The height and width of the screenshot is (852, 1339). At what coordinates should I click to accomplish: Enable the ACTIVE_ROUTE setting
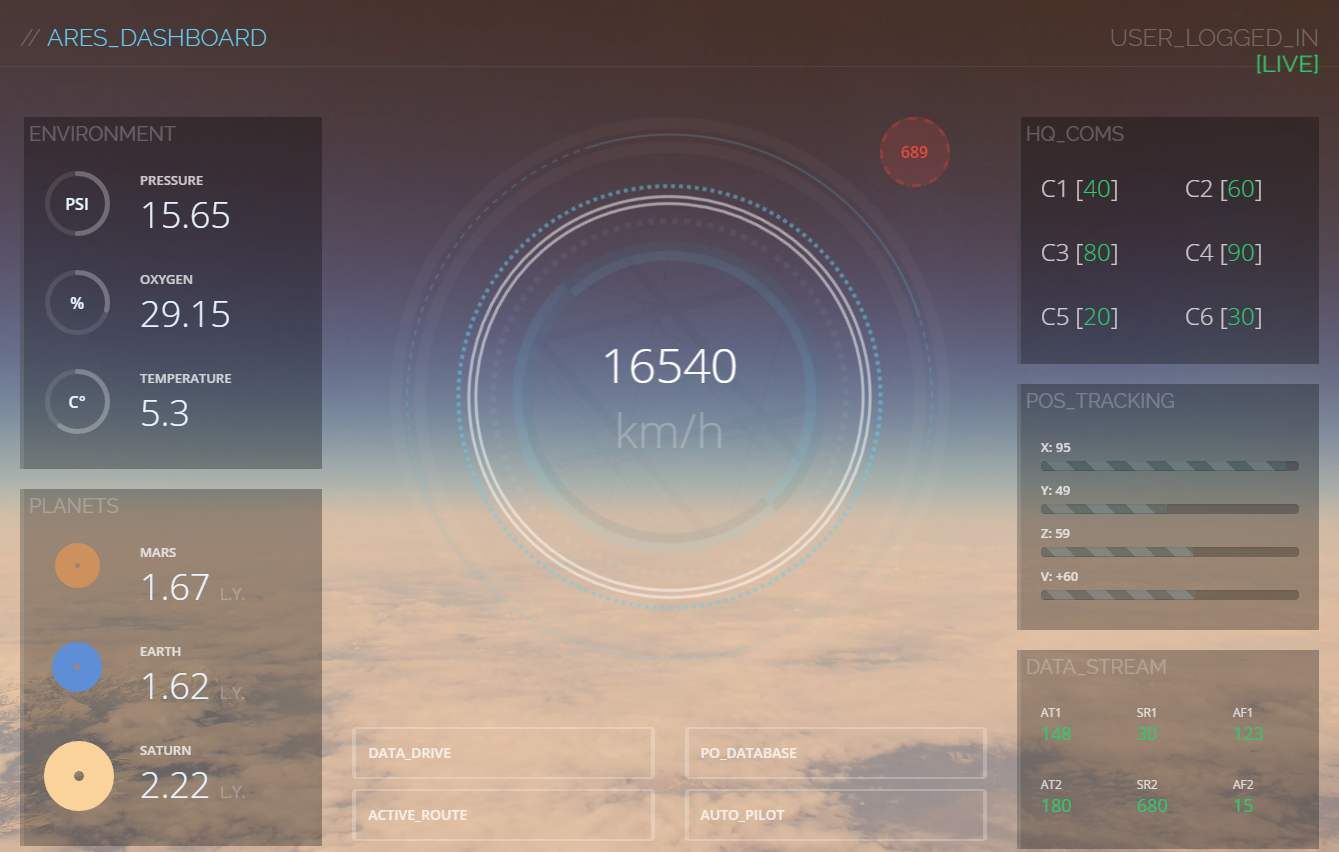point(503,814)
